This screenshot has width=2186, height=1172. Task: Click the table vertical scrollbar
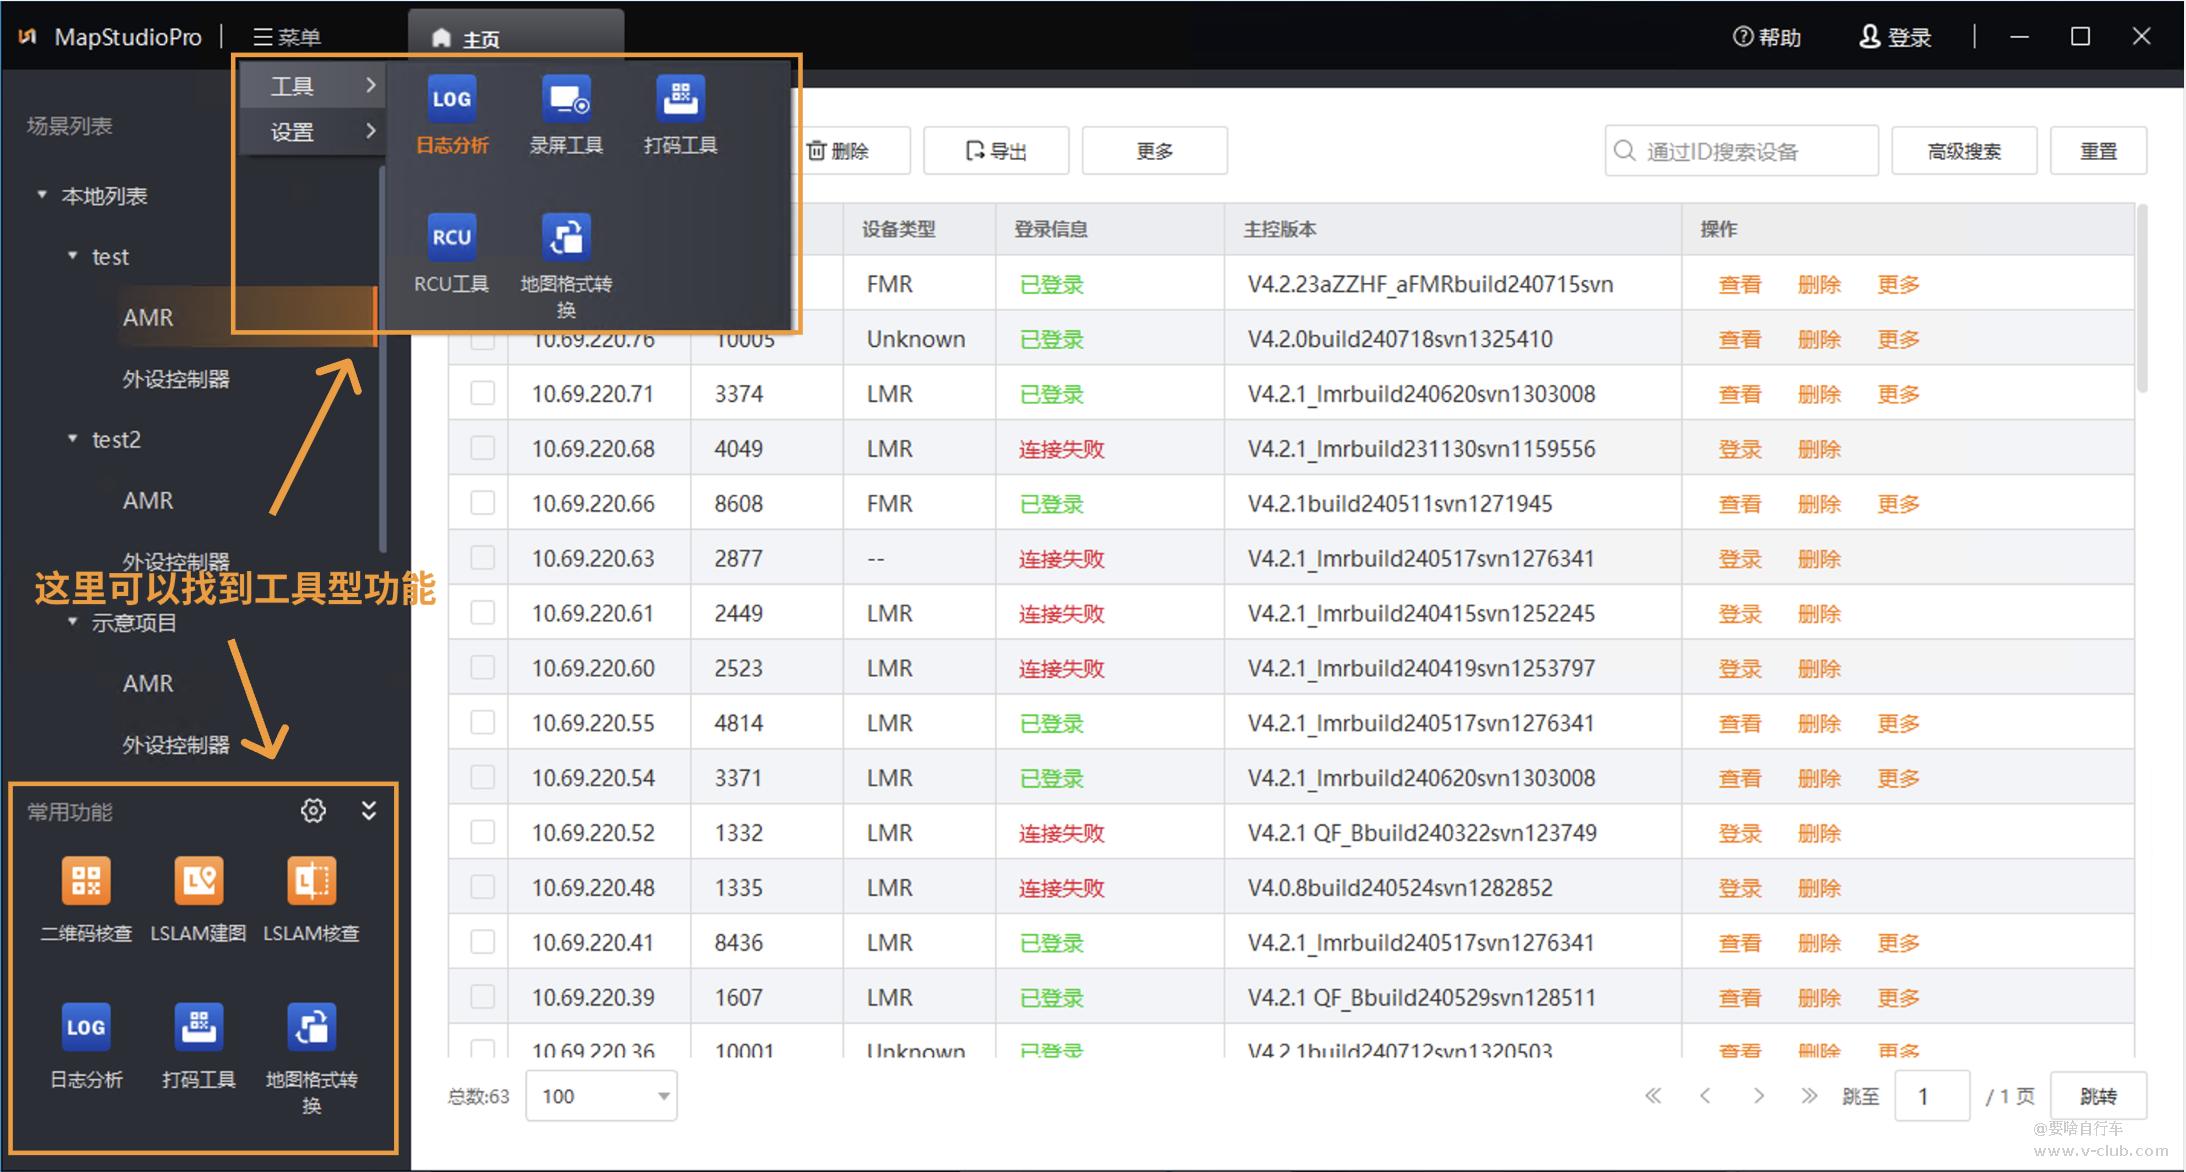pyautogui.click(x=2141, y=298)
